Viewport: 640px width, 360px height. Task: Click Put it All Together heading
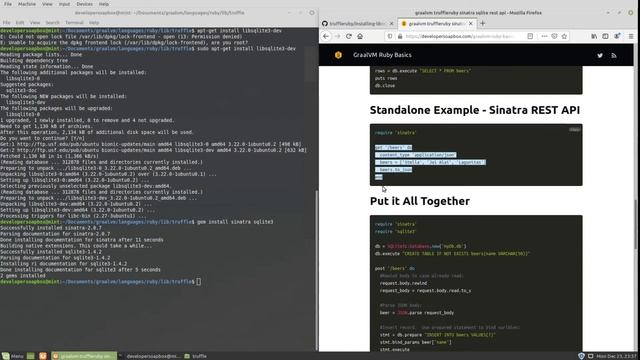(420, 201)
